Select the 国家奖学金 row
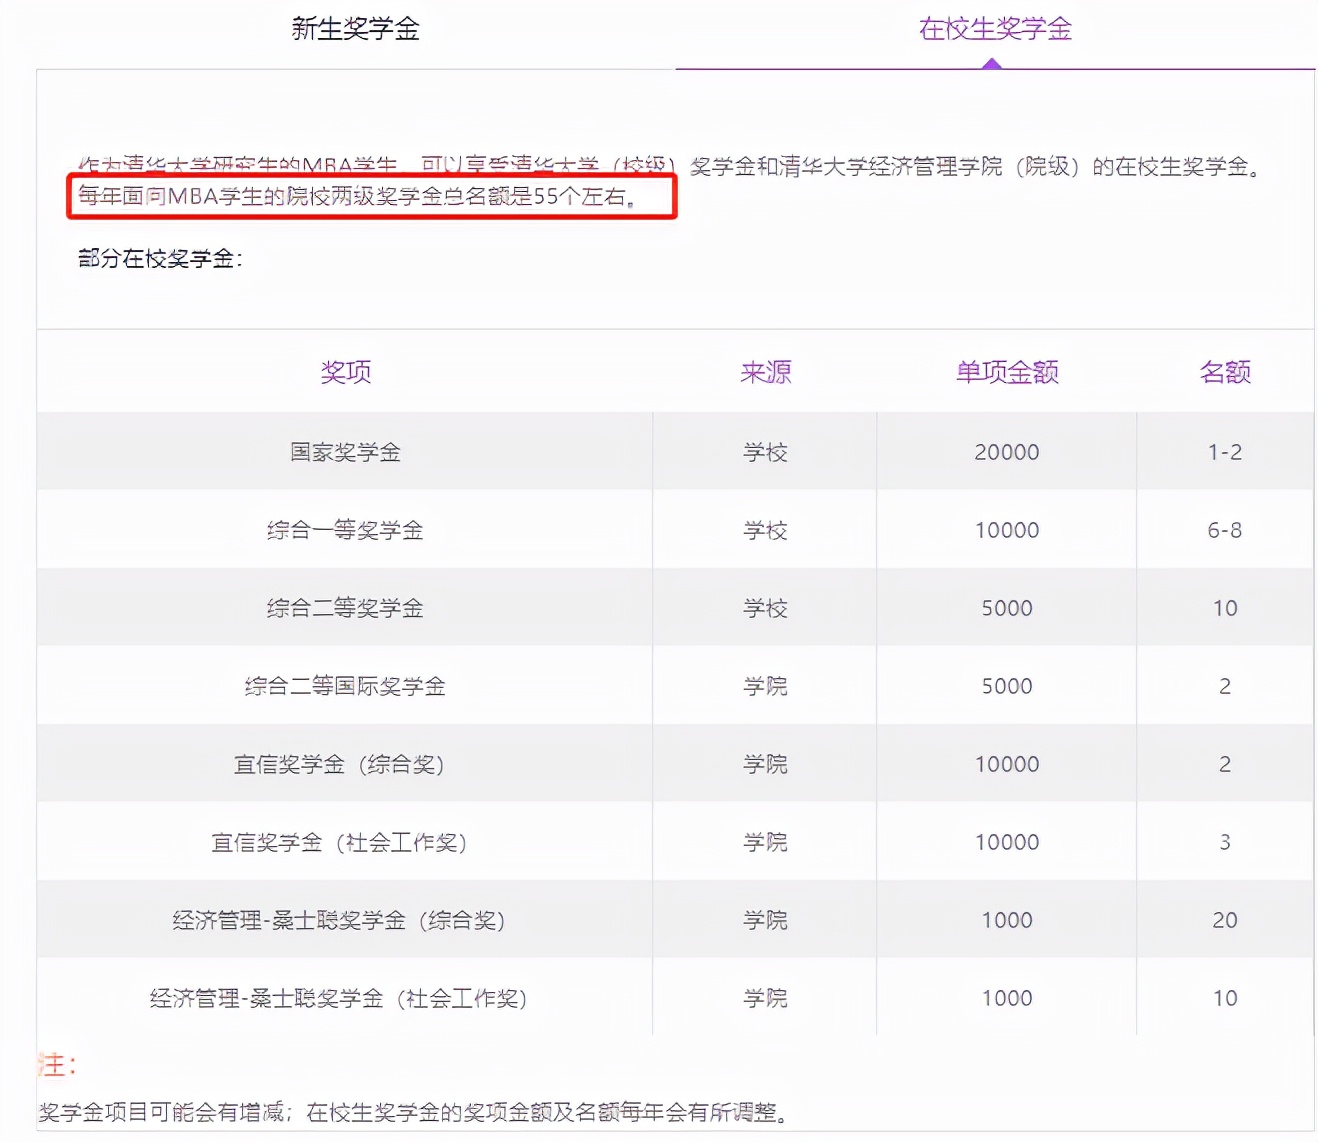 [345, 451]
